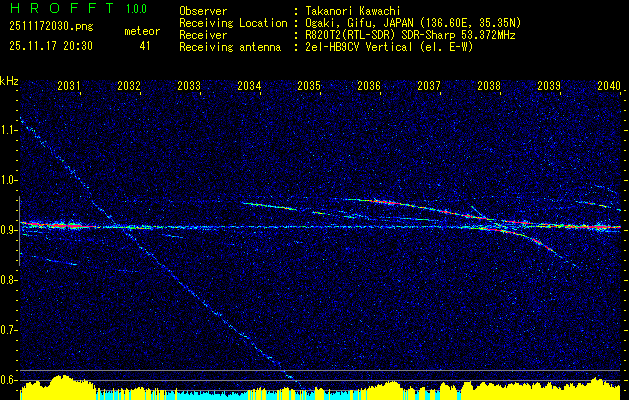The image size is (629, 400).
Task: Click the 1.1 kHz axis label
Action: (x=8, y=130)
